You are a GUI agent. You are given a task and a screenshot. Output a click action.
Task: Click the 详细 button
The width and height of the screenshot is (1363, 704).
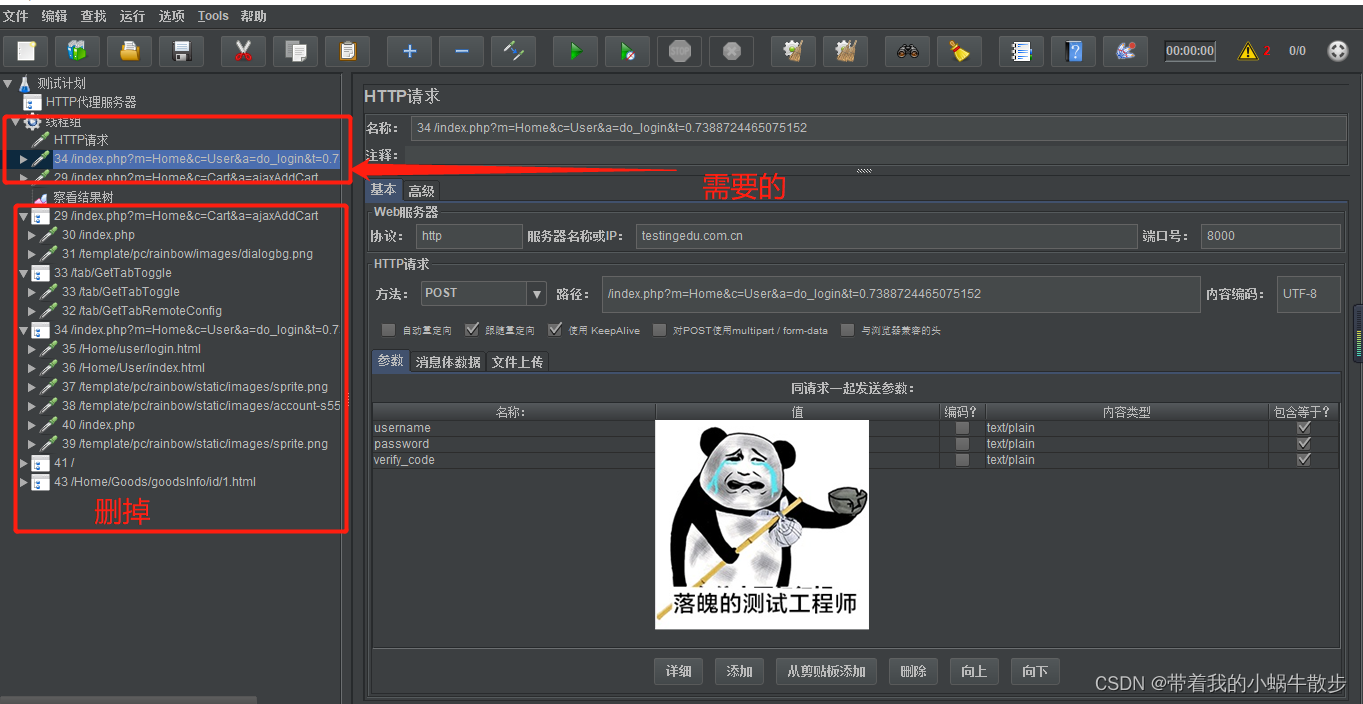[679, 671]
